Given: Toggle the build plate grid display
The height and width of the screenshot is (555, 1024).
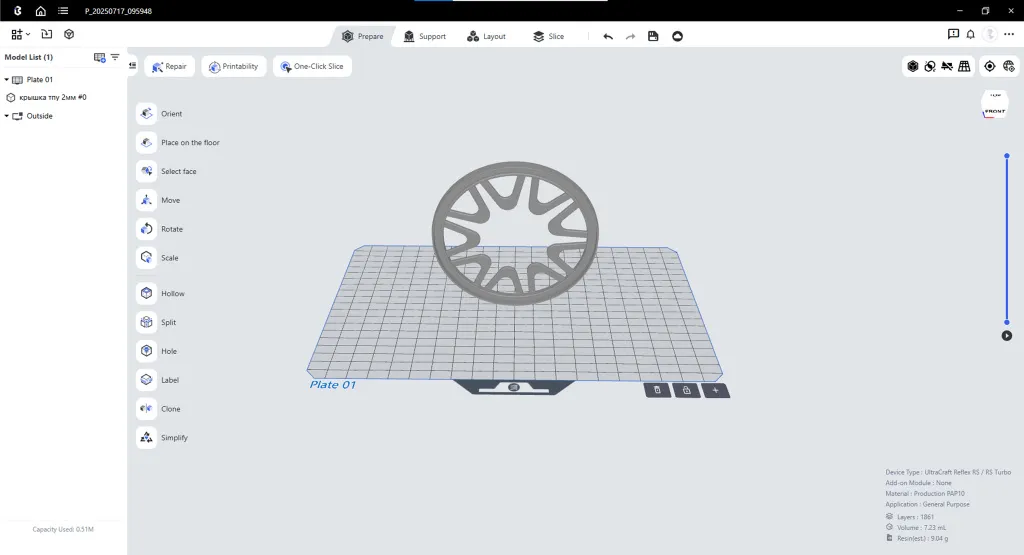Looking at the screenshot, I should tap(964, 66).
